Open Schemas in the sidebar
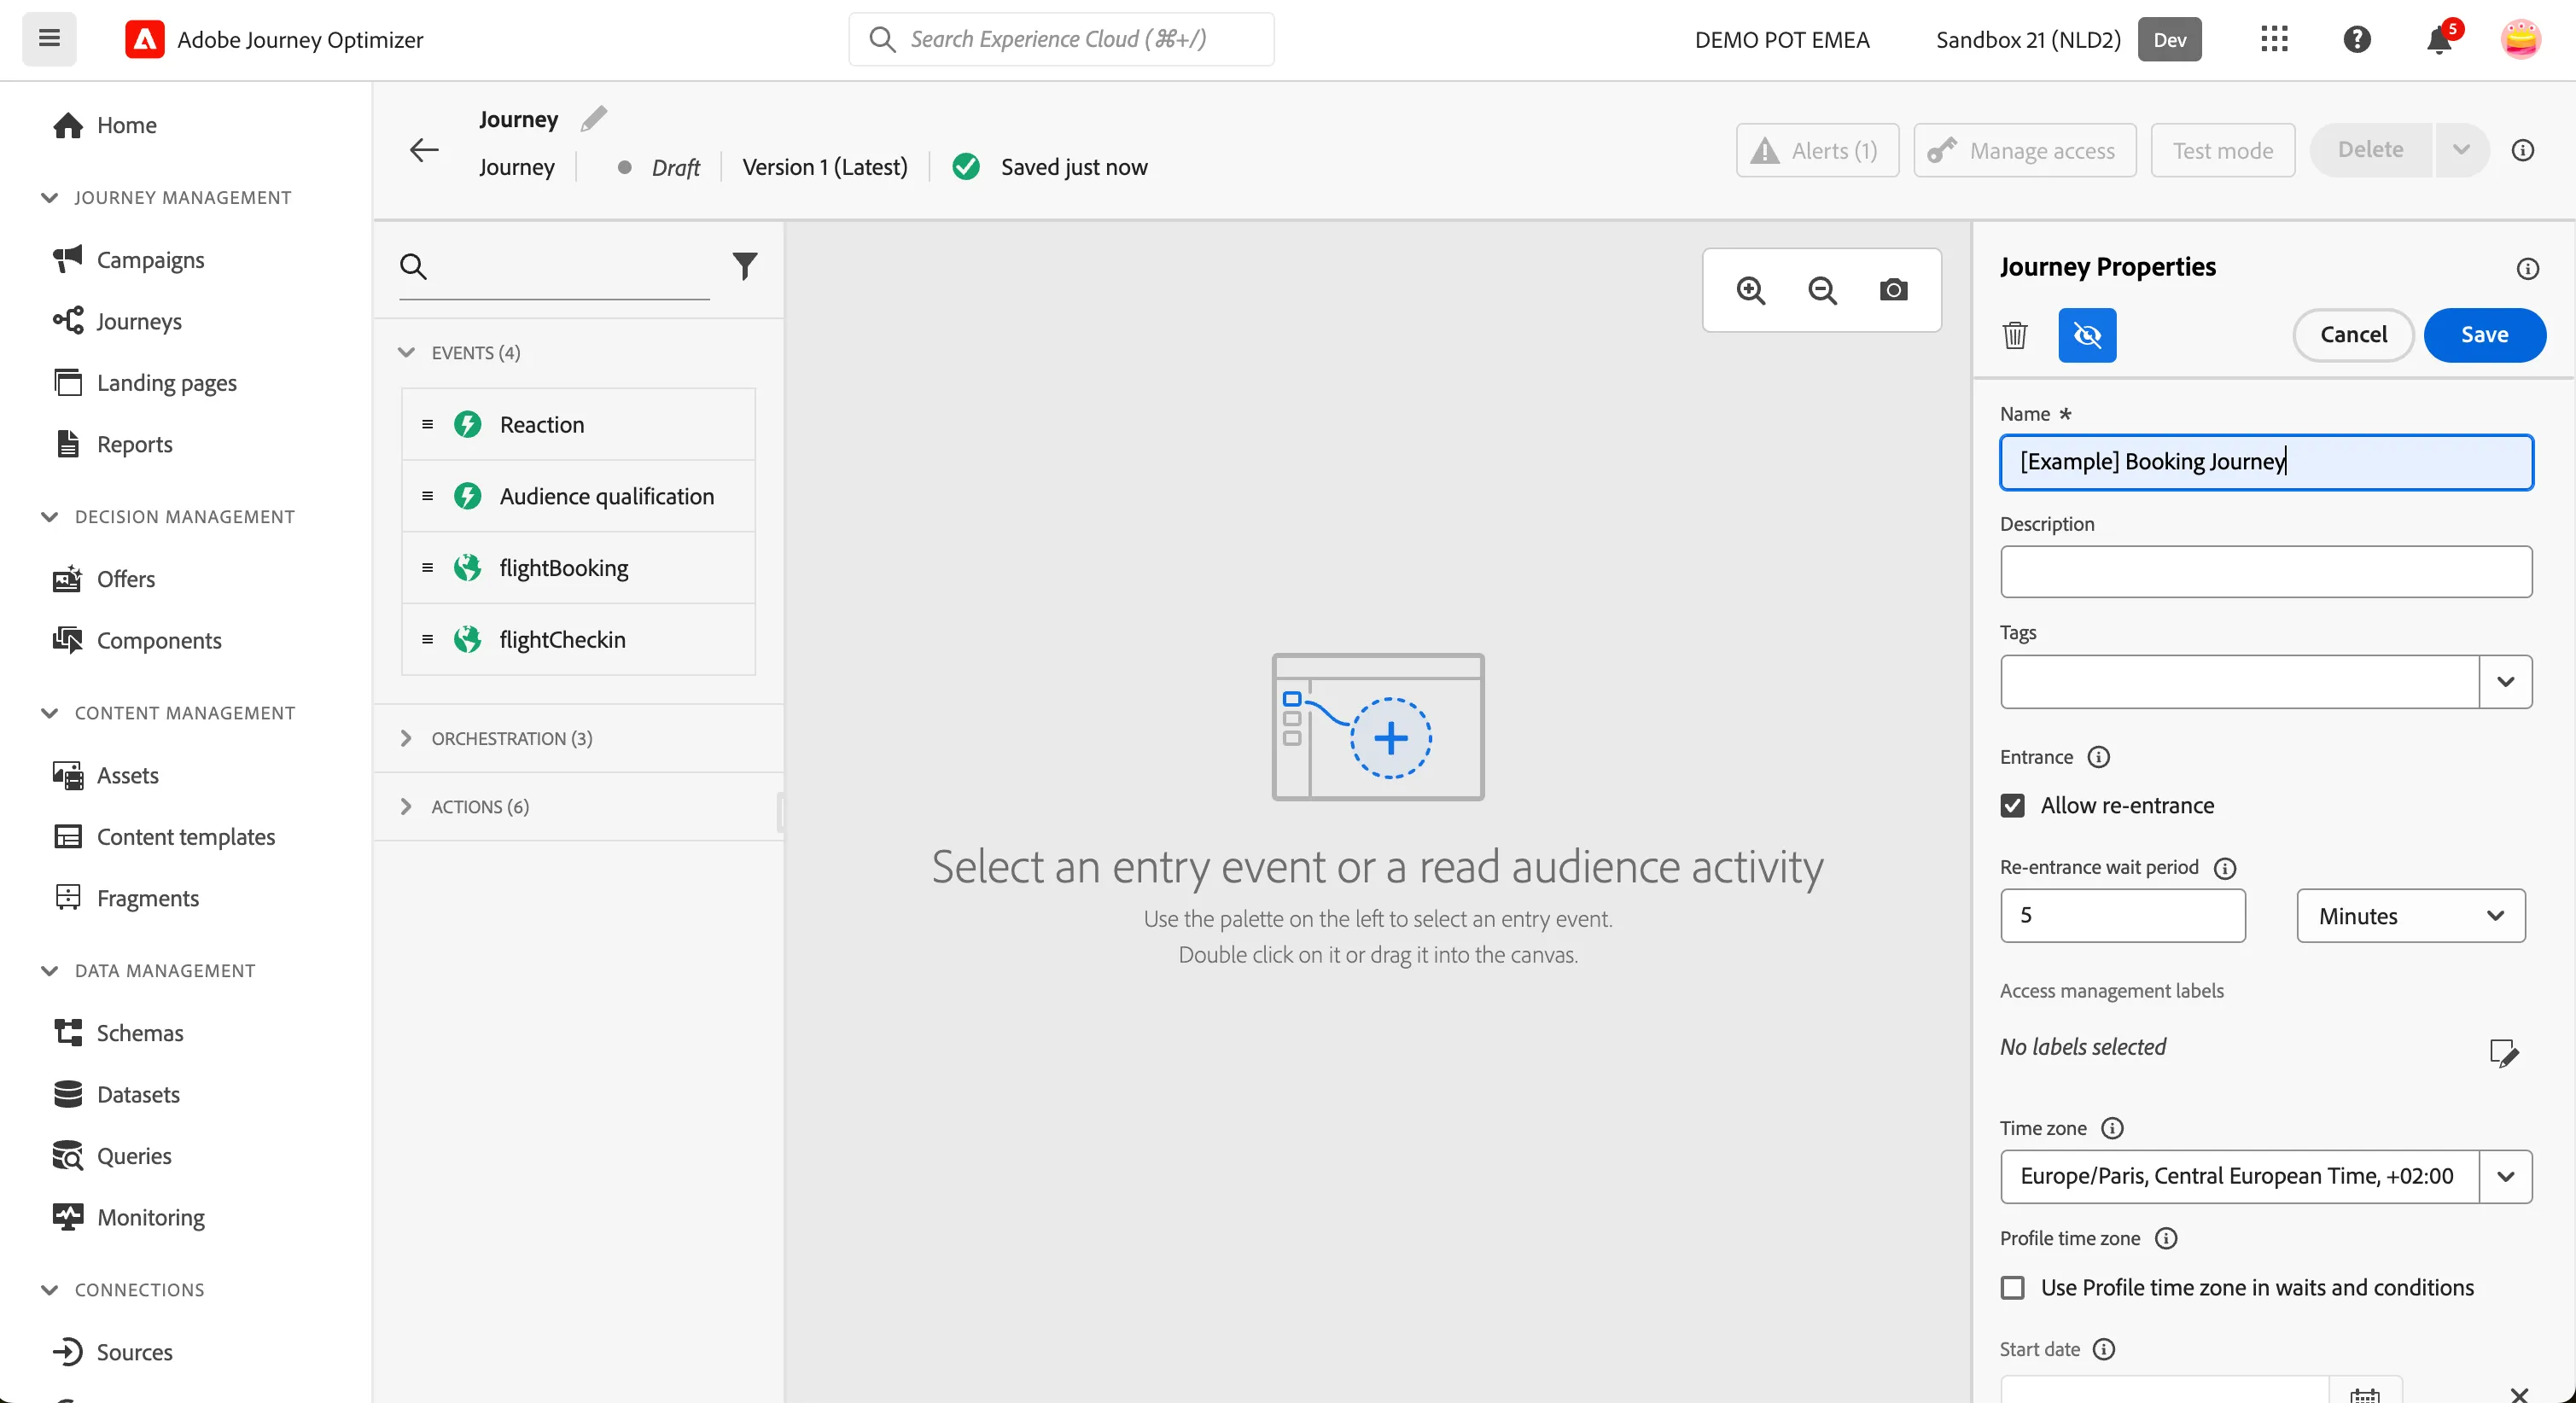 [140, 1032]
